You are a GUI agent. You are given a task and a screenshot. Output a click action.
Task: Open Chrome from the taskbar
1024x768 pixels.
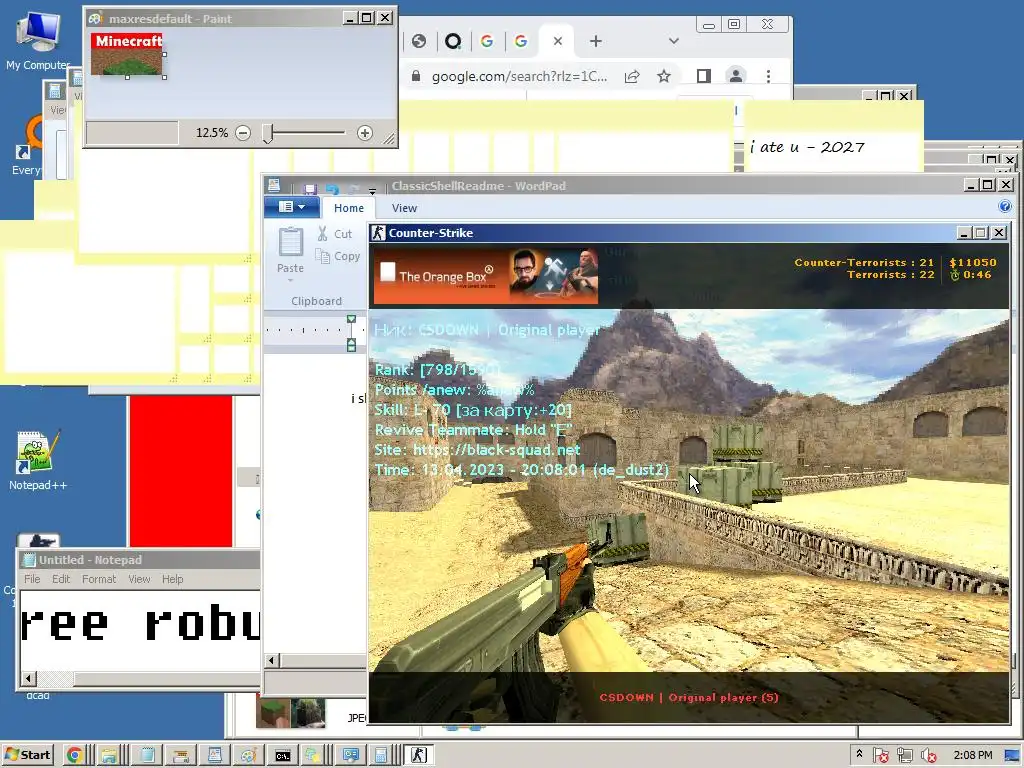(74, 755)
